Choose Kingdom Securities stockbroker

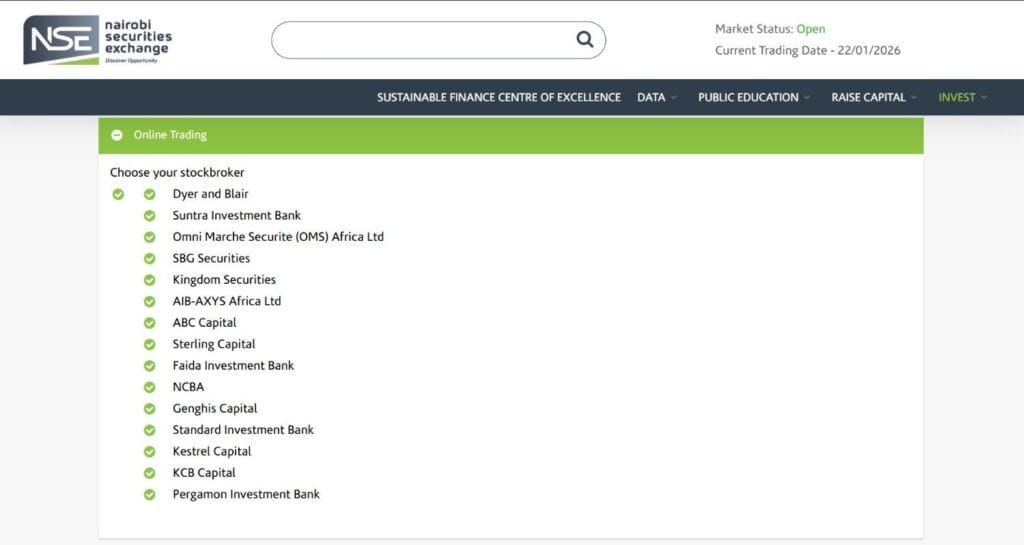224,279
